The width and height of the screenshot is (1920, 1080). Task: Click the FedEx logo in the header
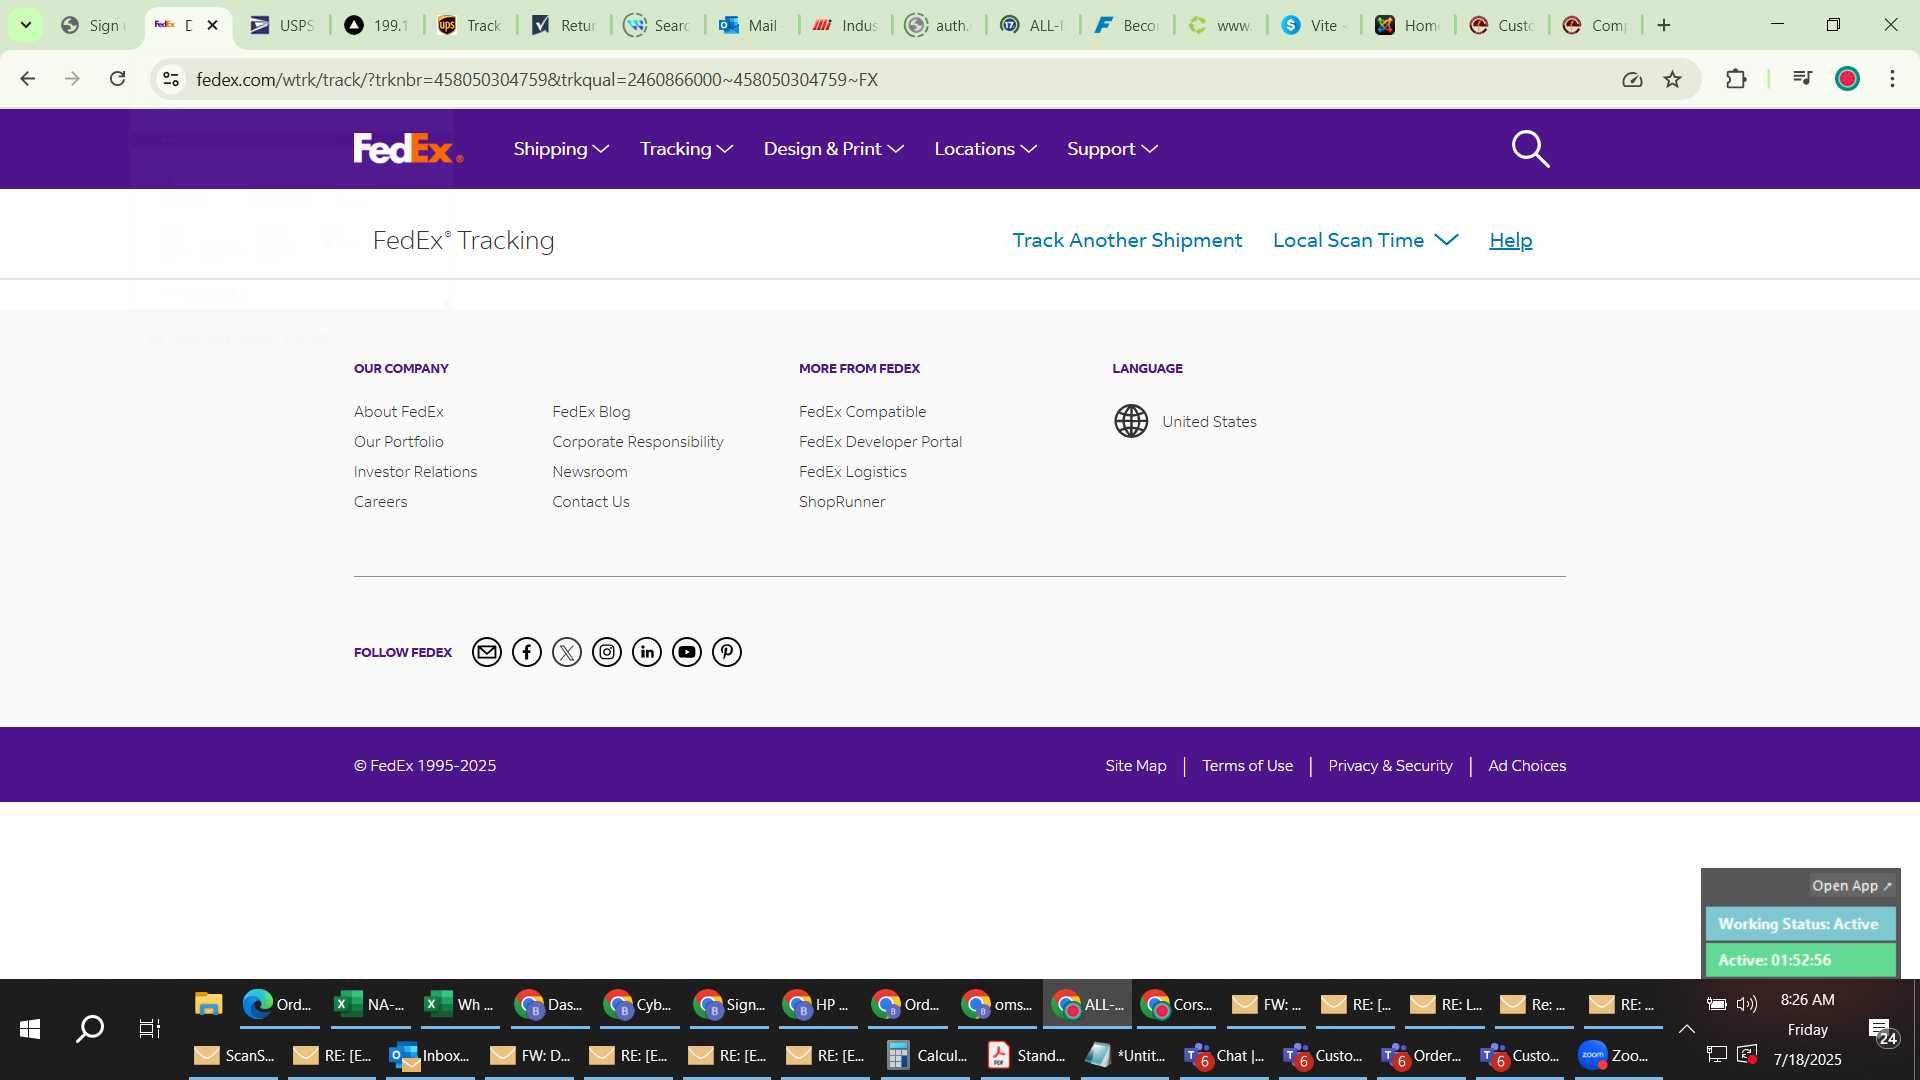tap(408, 148)
